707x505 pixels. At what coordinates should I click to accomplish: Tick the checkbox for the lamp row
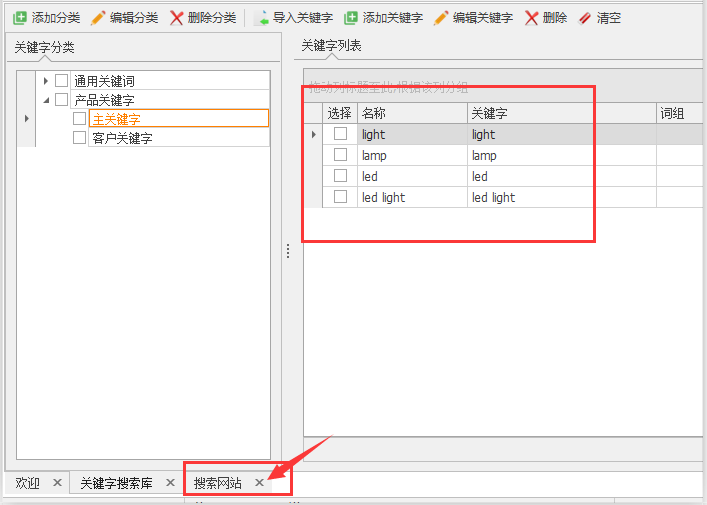340,155
